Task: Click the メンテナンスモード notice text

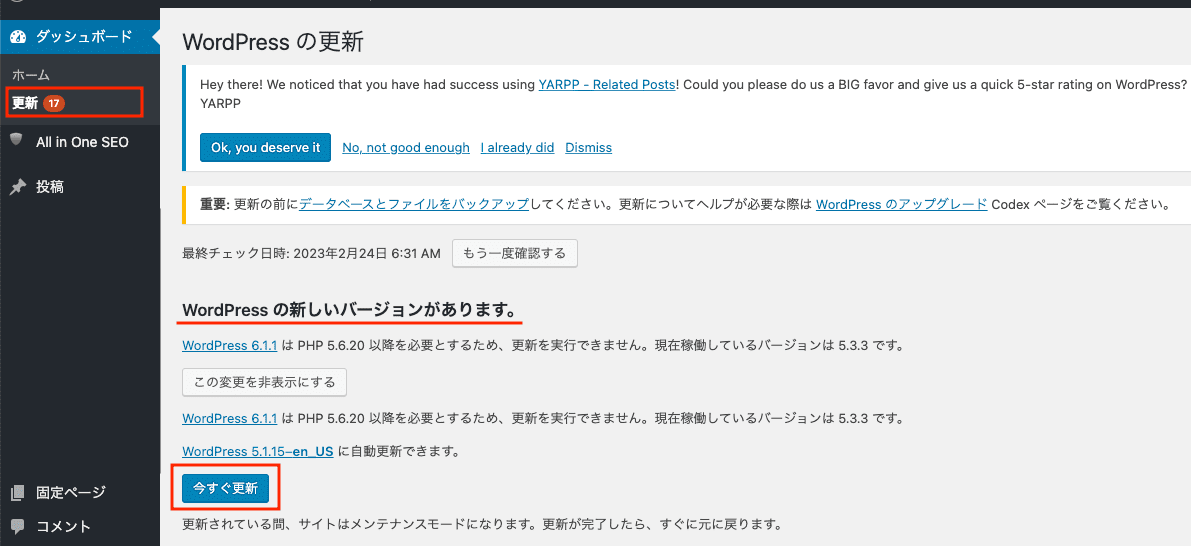Action: click(482, 525)
